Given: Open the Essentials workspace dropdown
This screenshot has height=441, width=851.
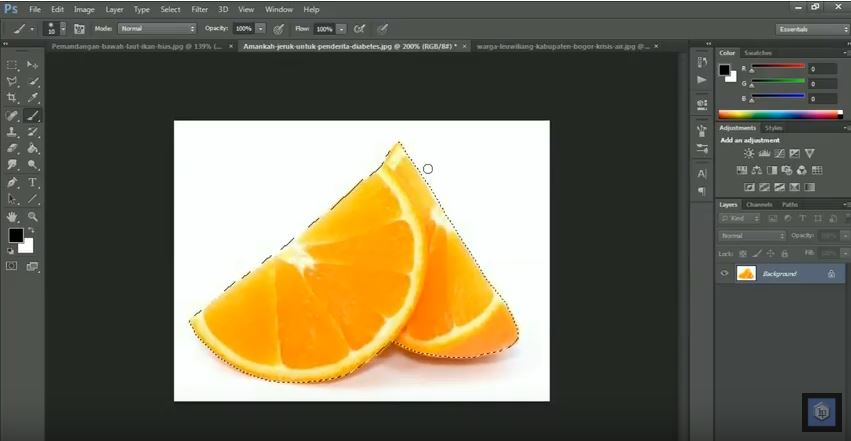Looking at the screenshot, I should point(812,29).
